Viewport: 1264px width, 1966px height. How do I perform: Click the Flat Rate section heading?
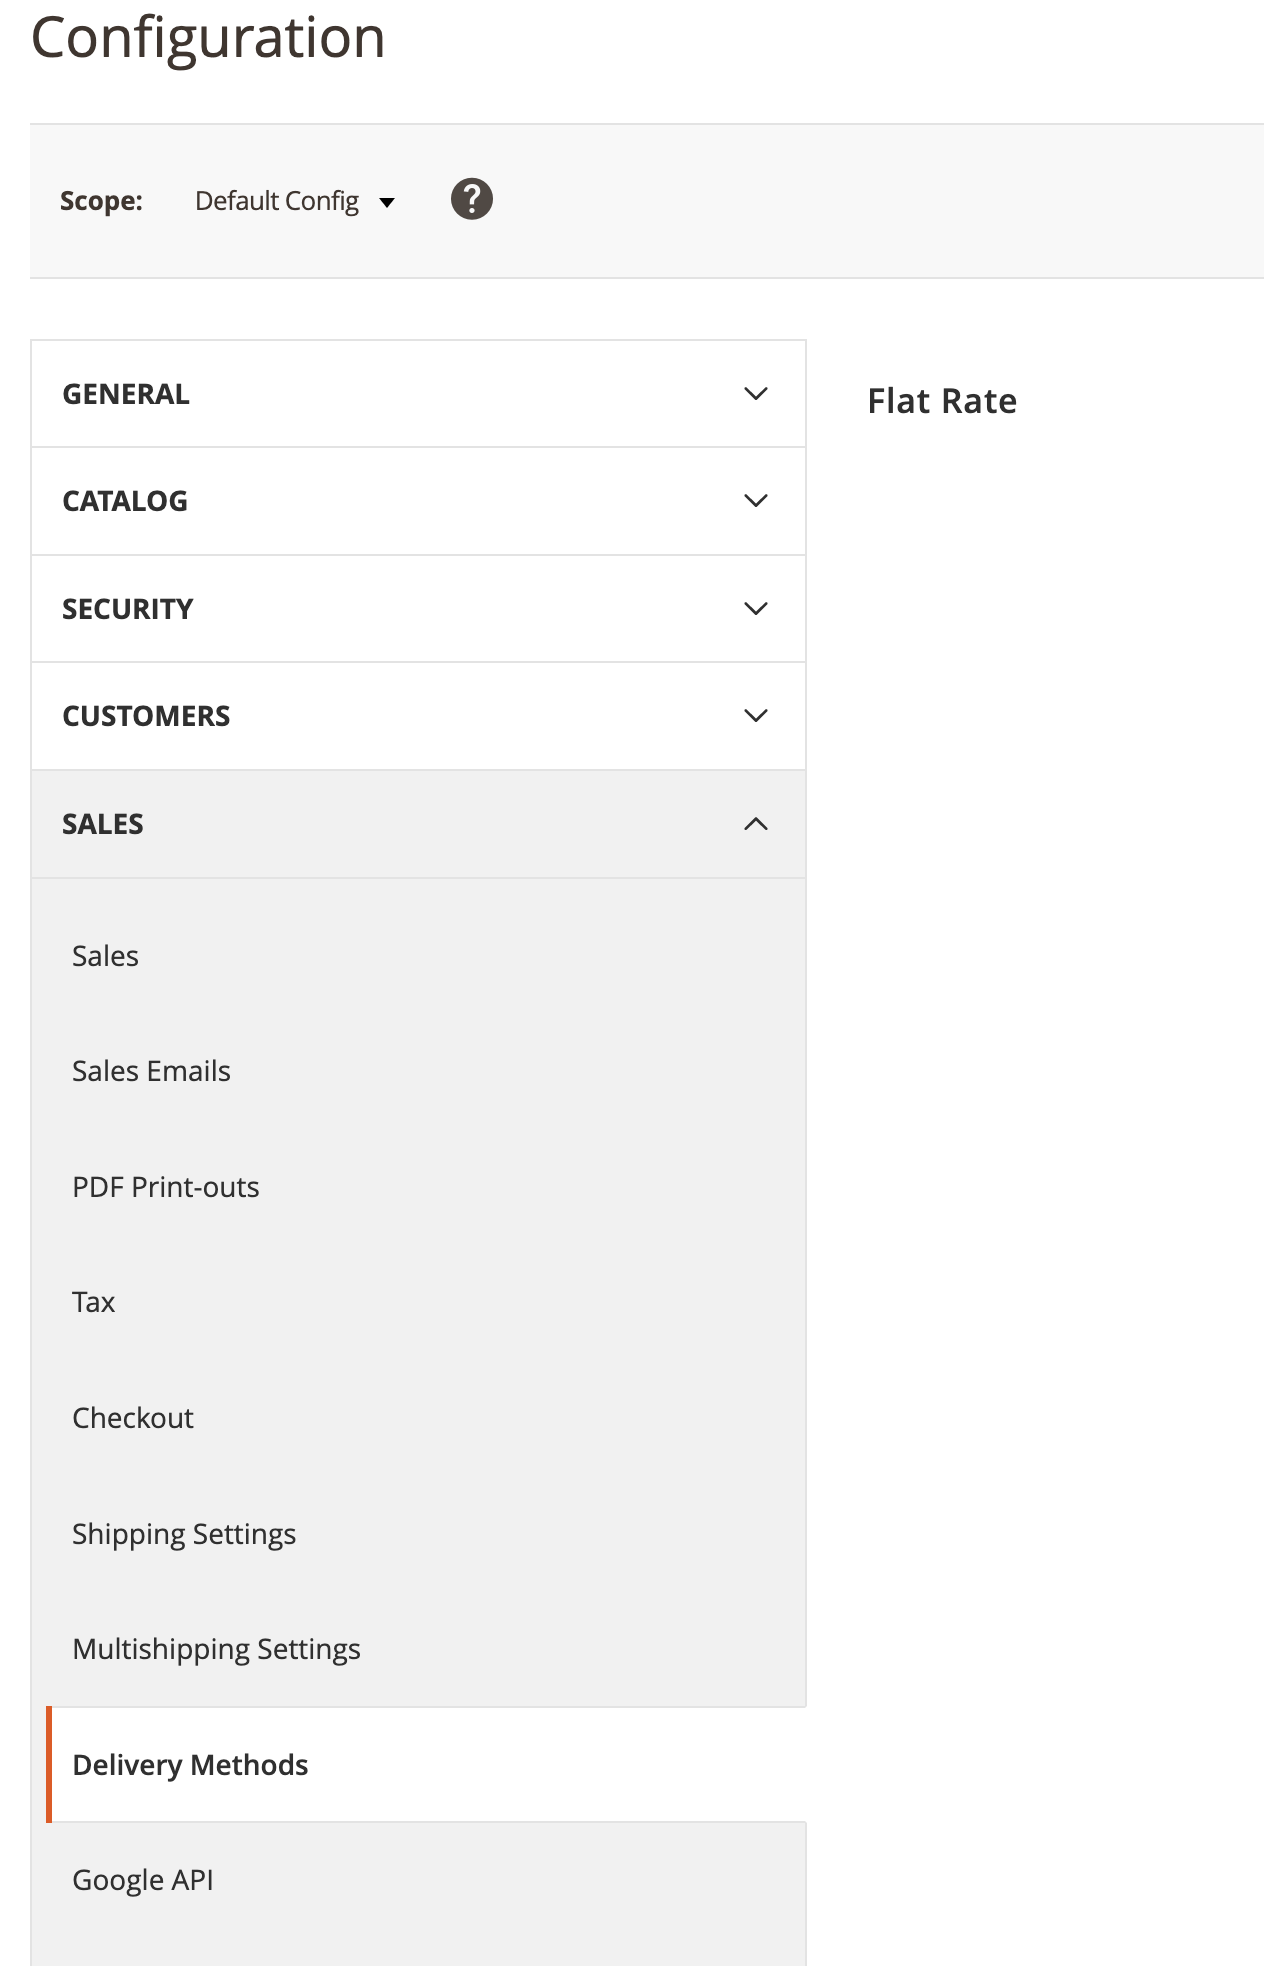coord(942,401)
